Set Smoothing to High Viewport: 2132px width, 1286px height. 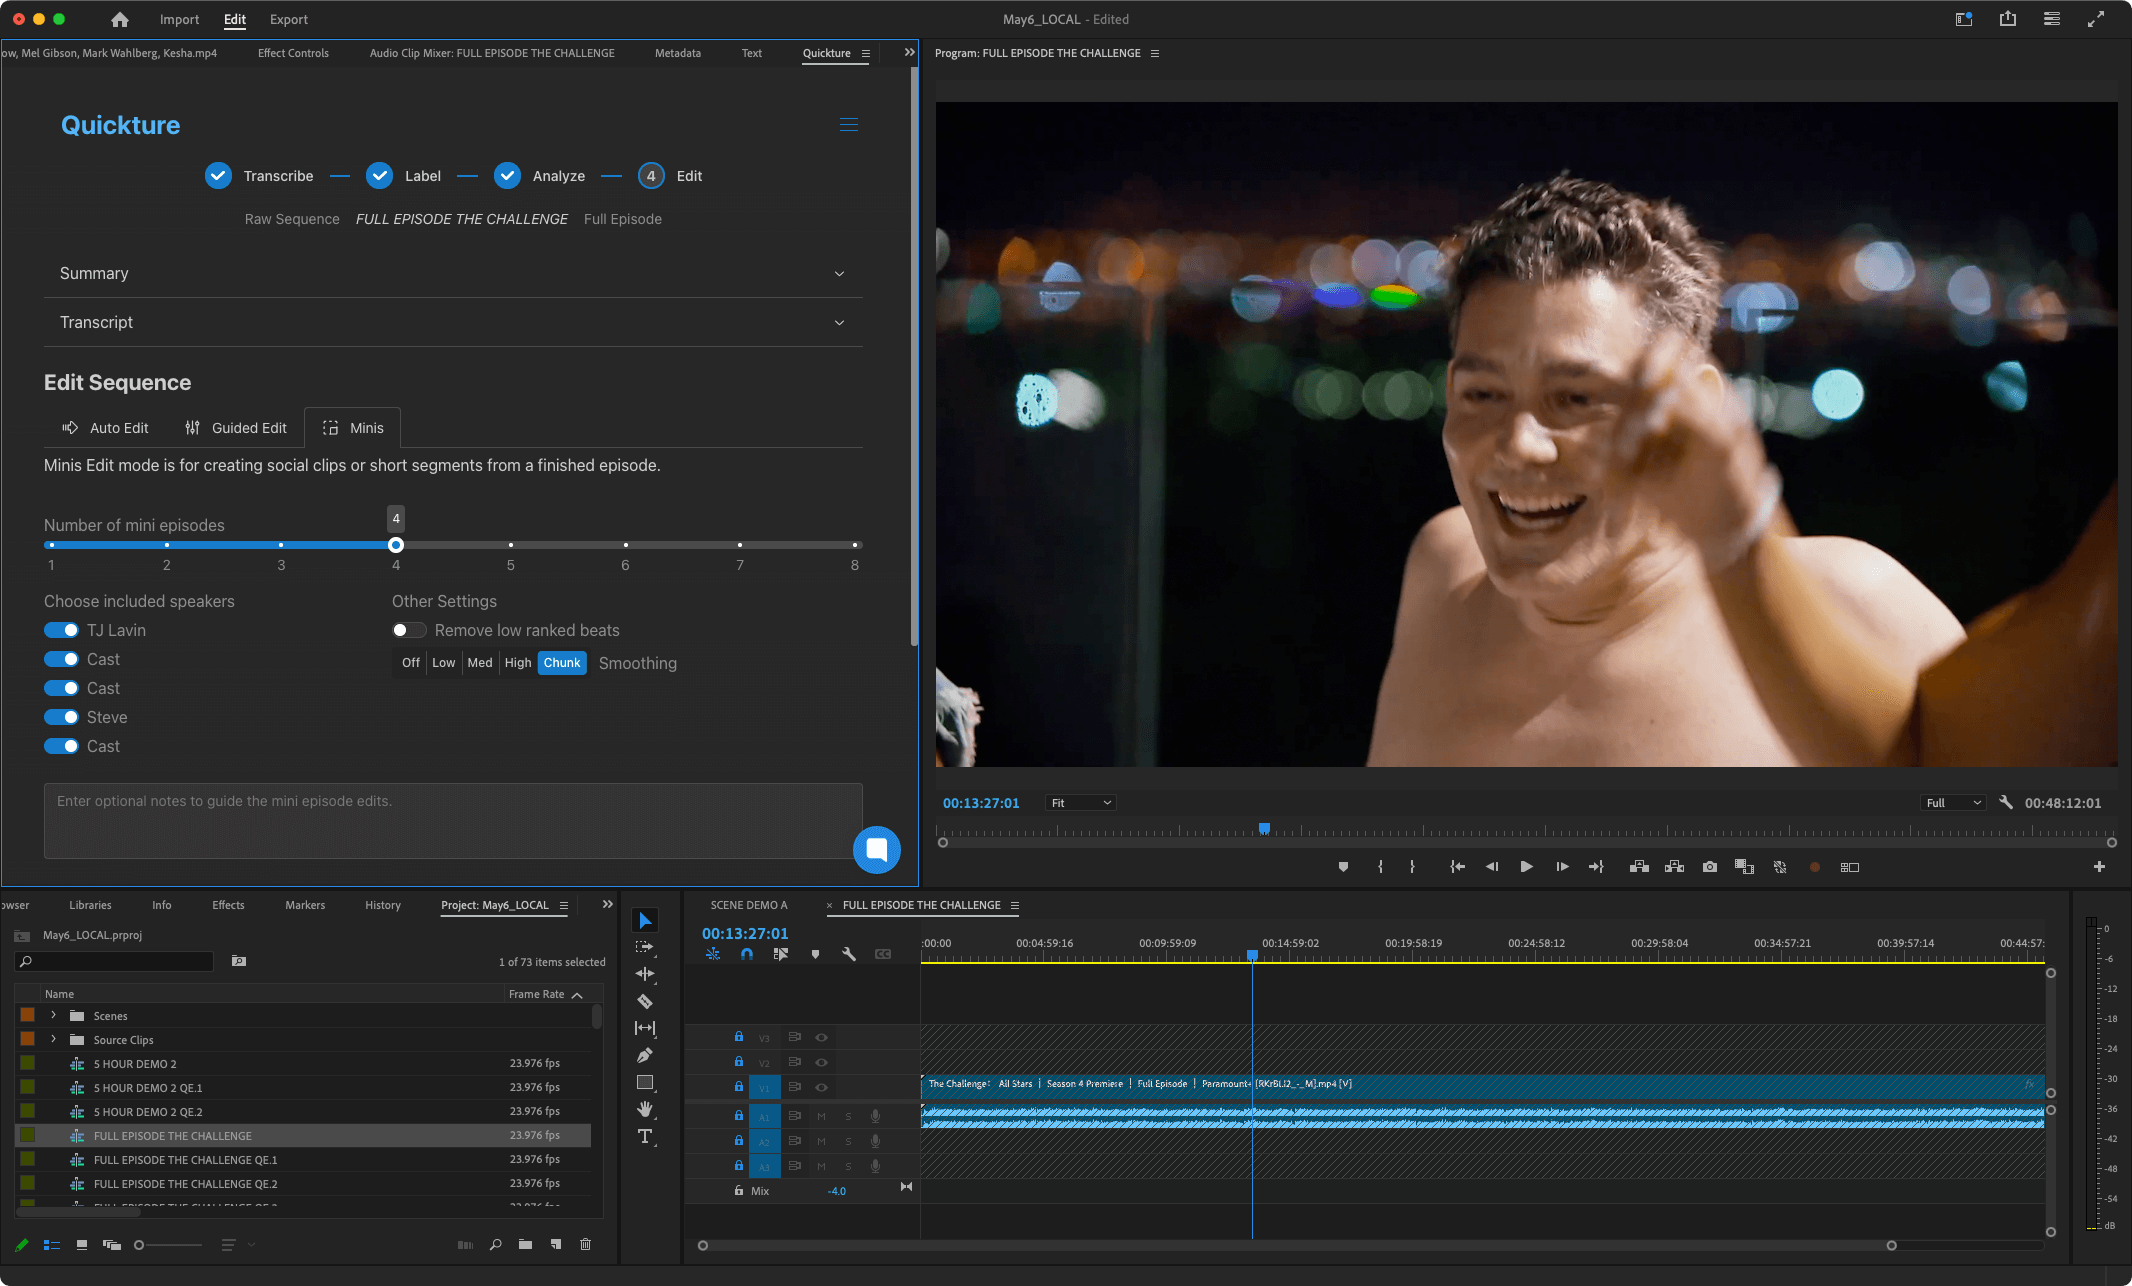click(x=517, y=663)
